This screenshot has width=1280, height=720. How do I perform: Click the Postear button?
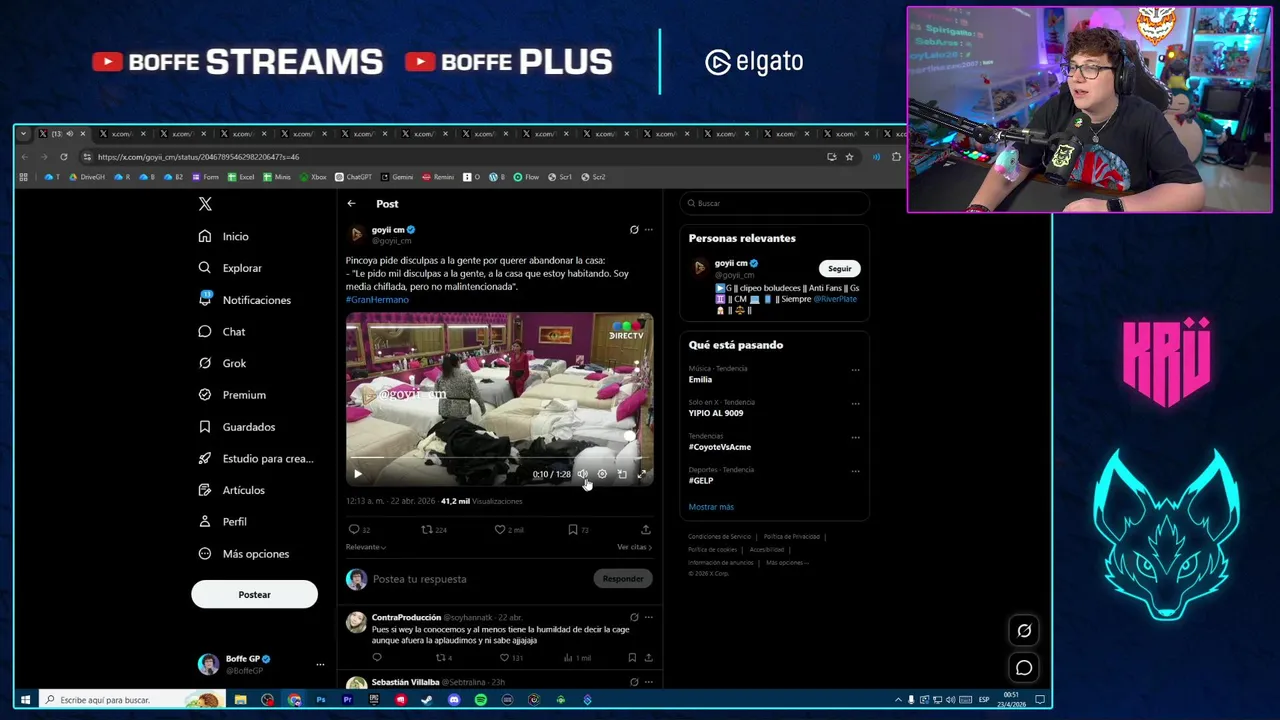(x=254, y=595)
